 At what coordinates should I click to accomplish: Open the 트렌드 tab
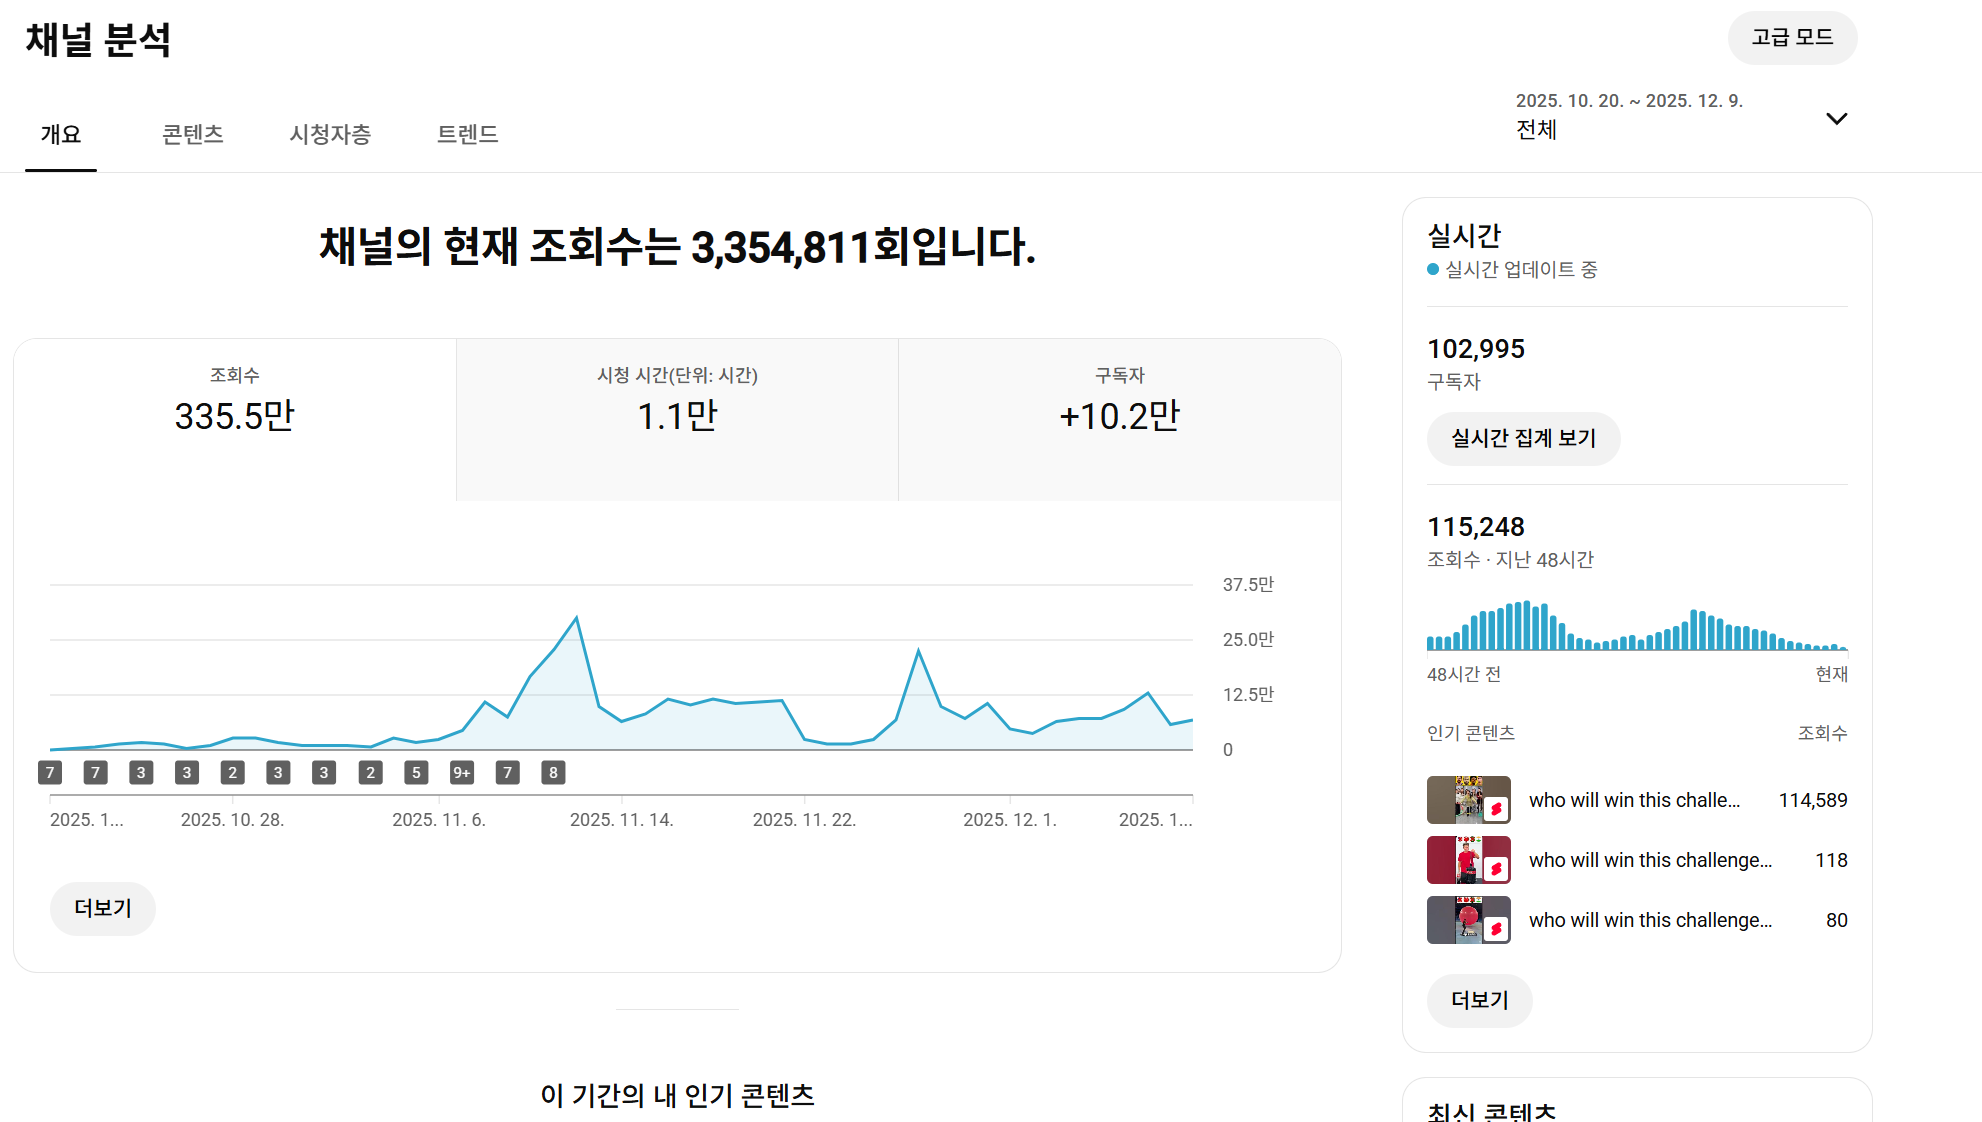(467, 134)
